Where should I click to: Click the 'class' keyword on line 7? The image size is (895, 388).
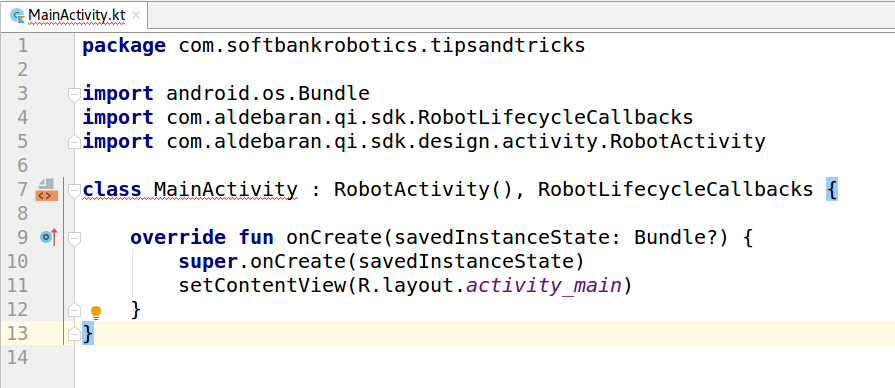click(112, 189)
